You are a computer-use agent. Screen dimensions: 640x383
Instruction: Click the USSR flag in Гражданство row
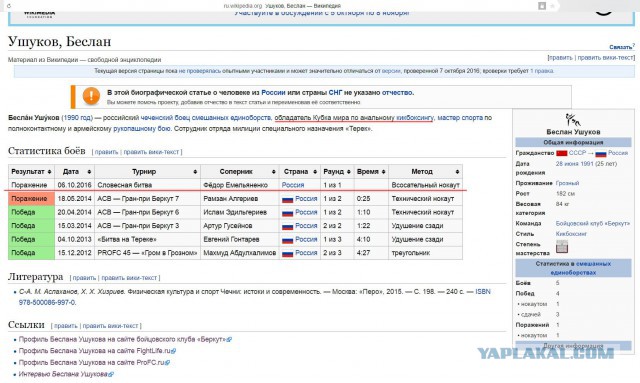point(562,153)
